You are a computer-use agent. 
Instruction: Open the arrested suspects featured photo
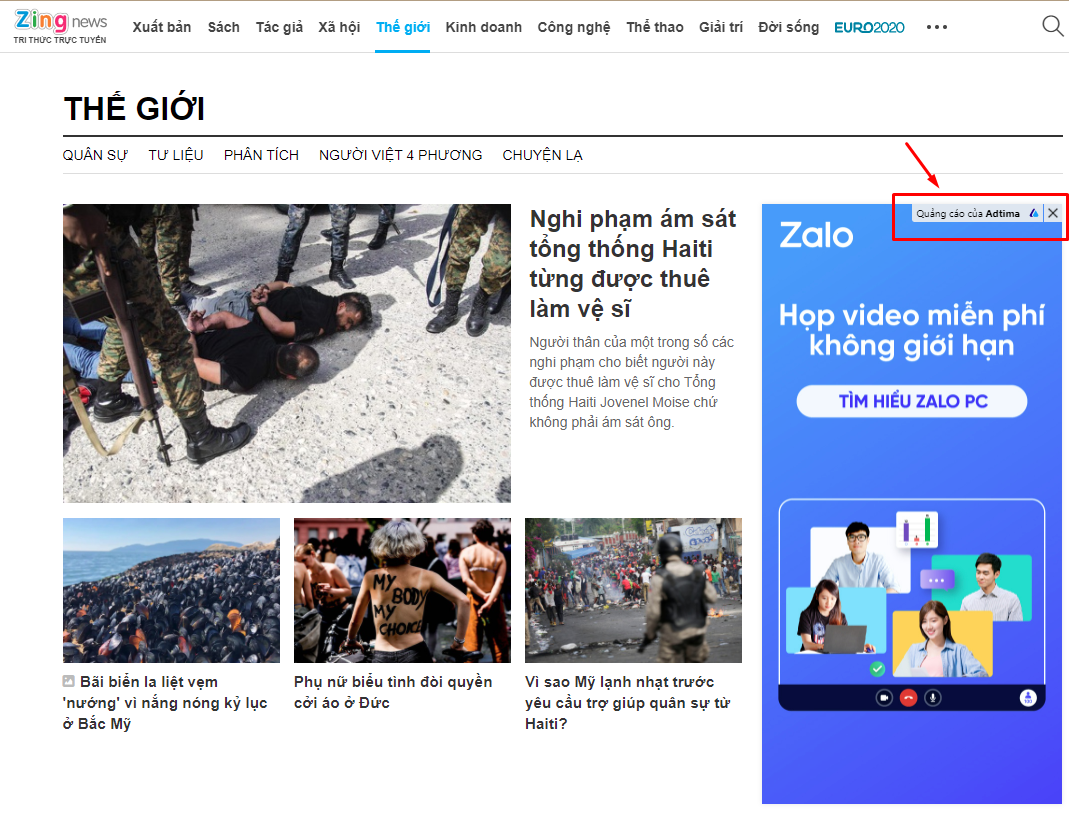pos(287,353)
